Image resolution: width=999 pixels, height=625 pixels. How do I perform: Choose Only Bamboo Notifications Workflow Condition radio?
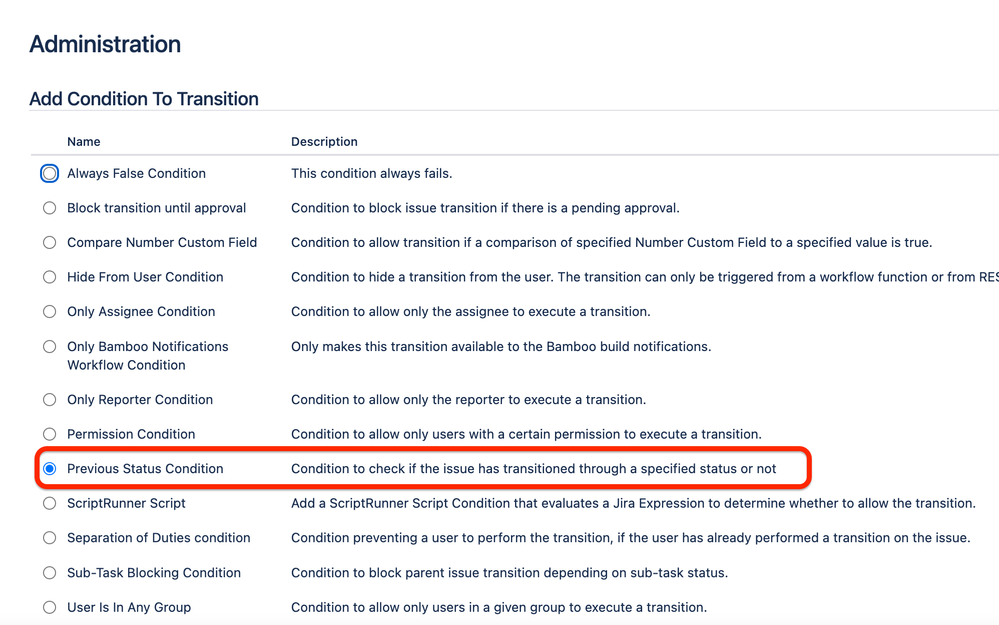(x=49, y=347)
